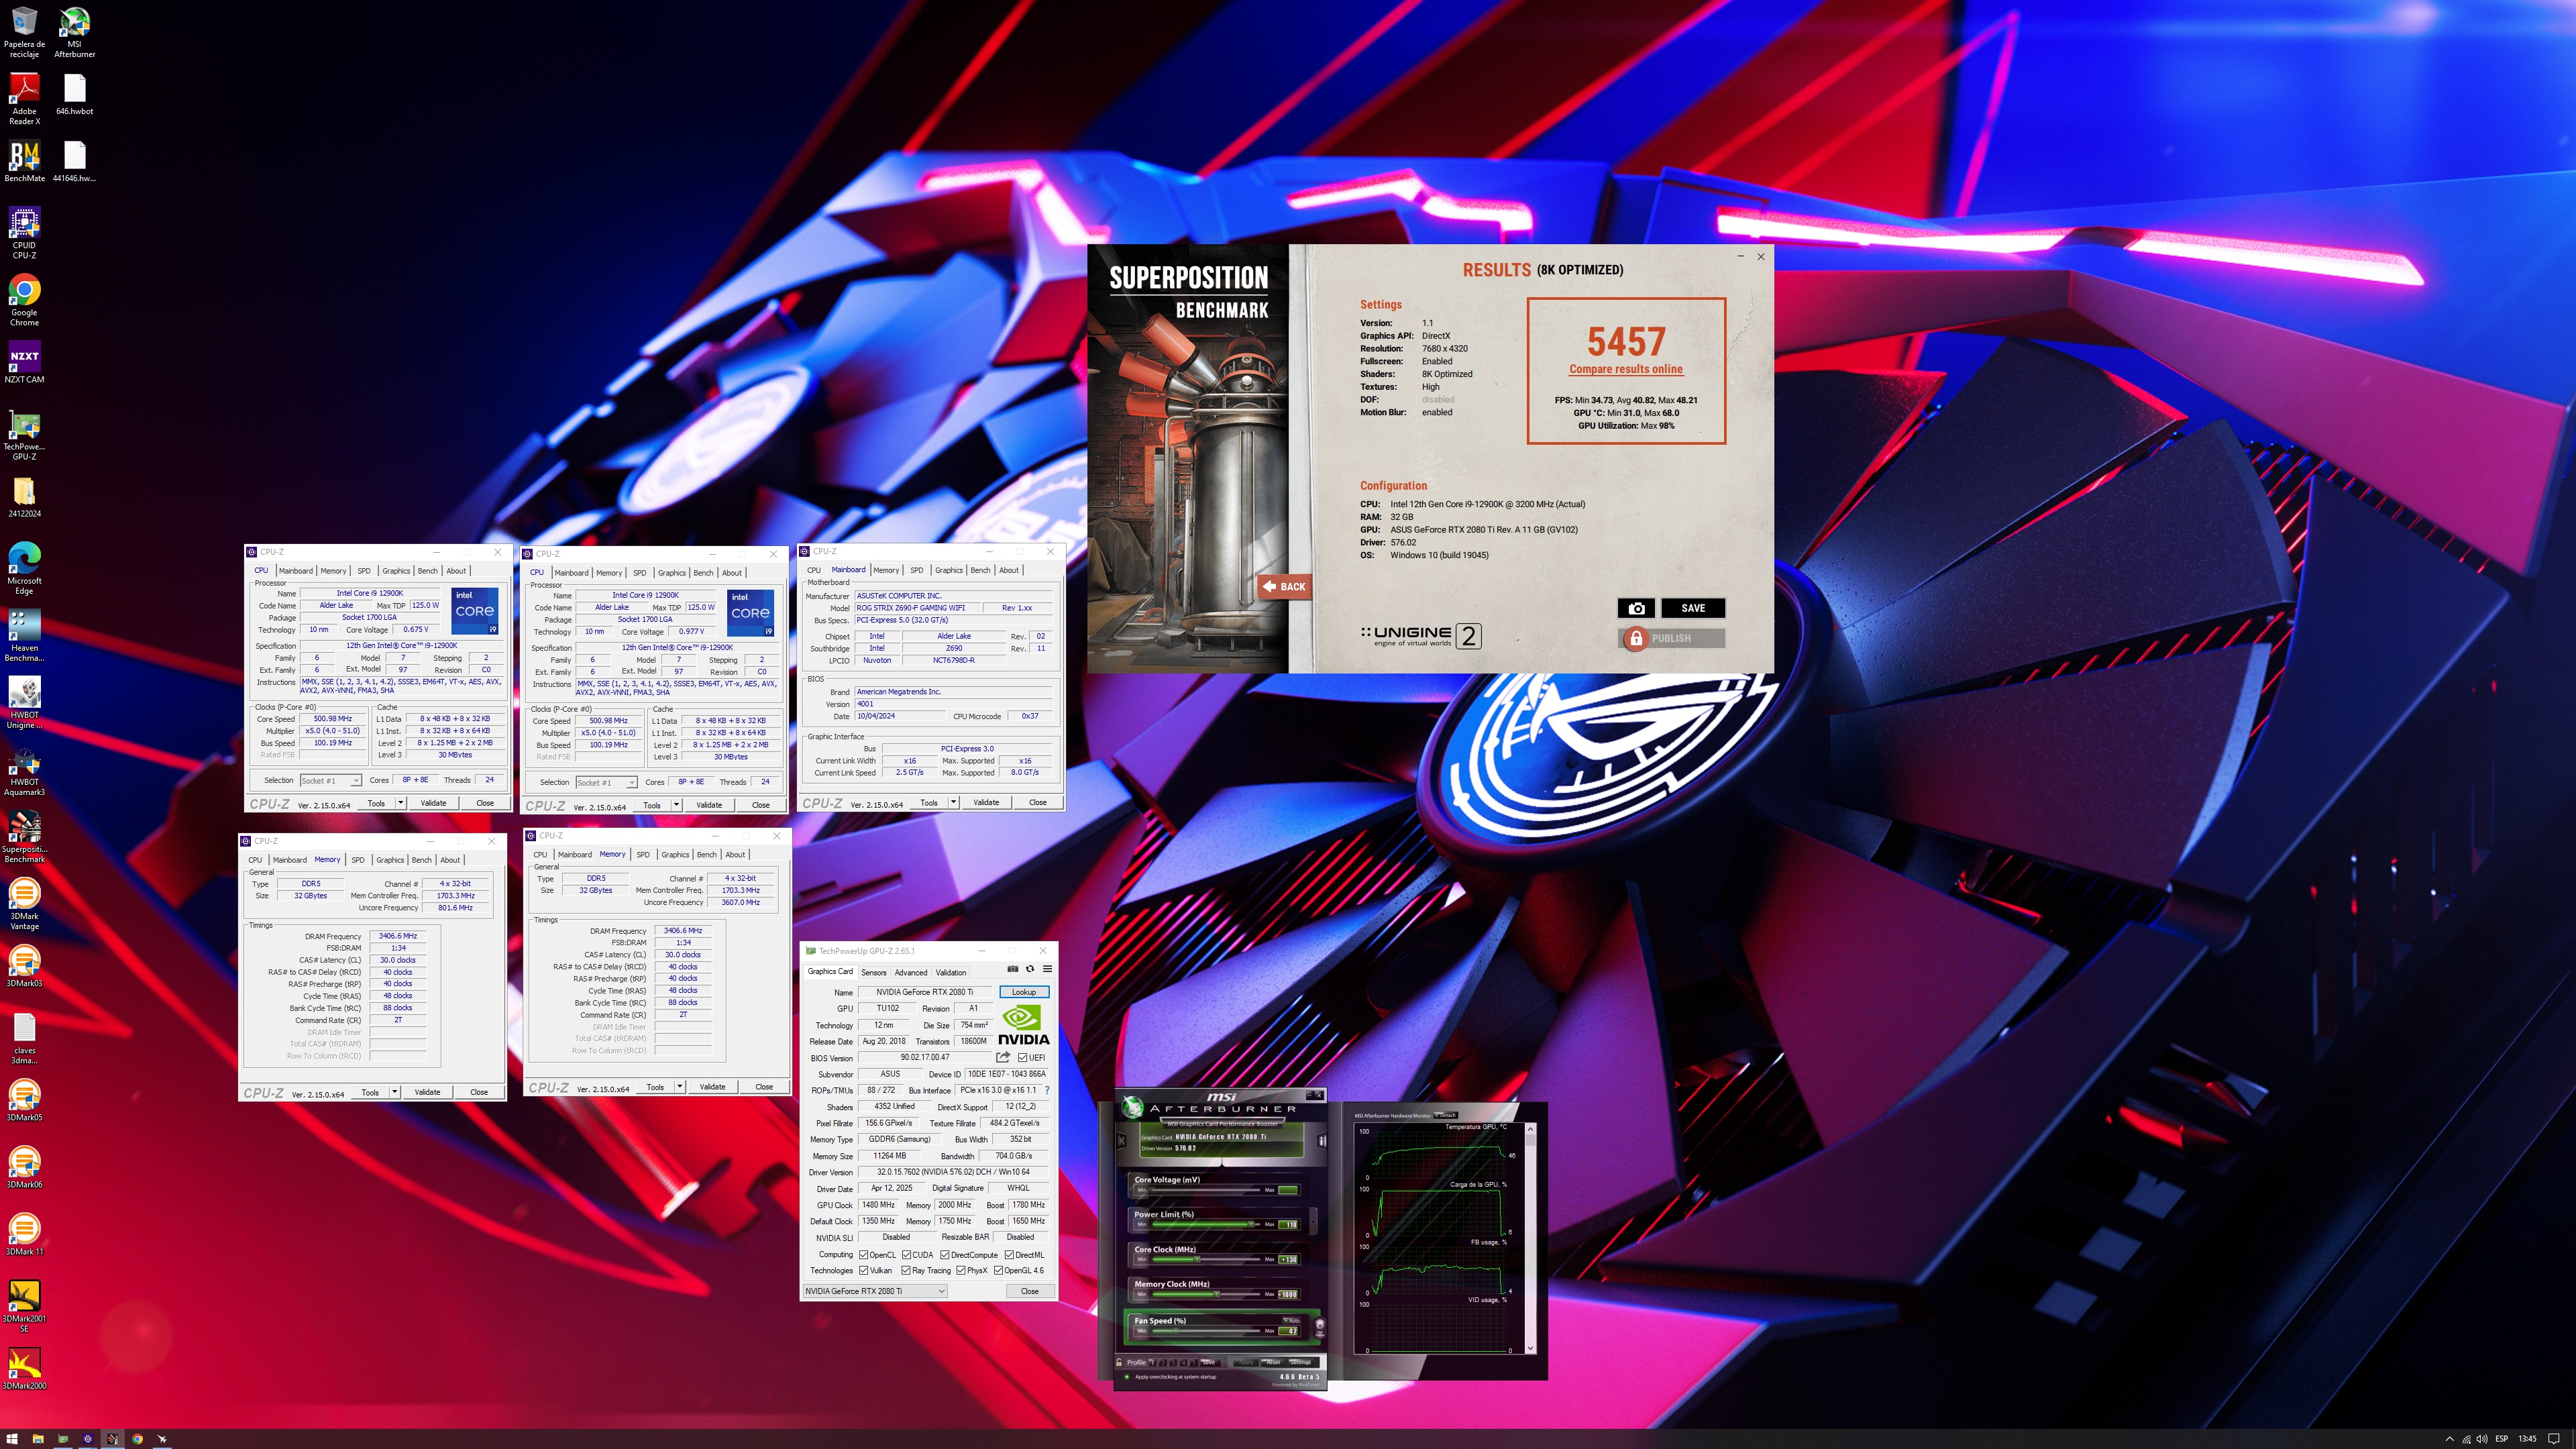Screen dimensions: 2576x1449
Task: Click the Afterburner profile lock icon
Action: pos(1119,1363)
